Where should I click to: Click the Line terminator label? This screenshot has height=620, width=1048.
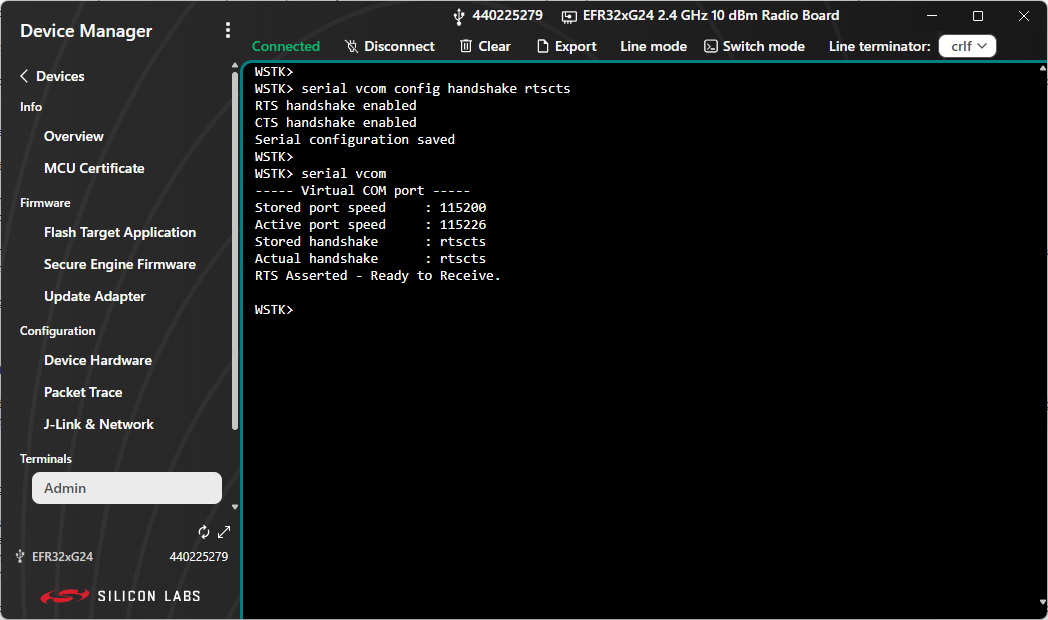[880, 46]
